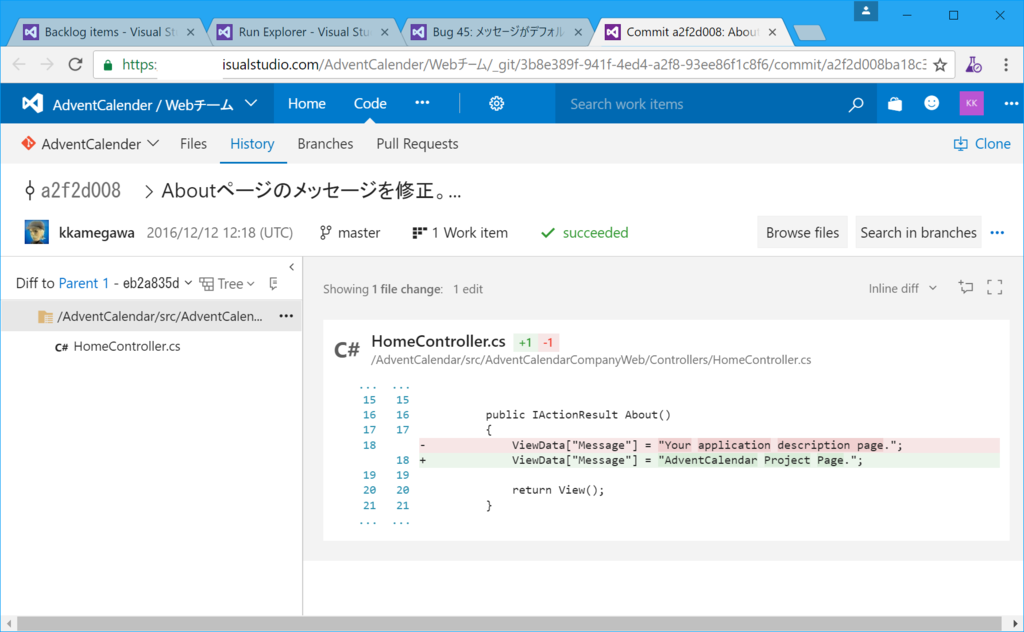Click the Search work items field
This screenshot has width=1024, height=632.
coord(702,104)
